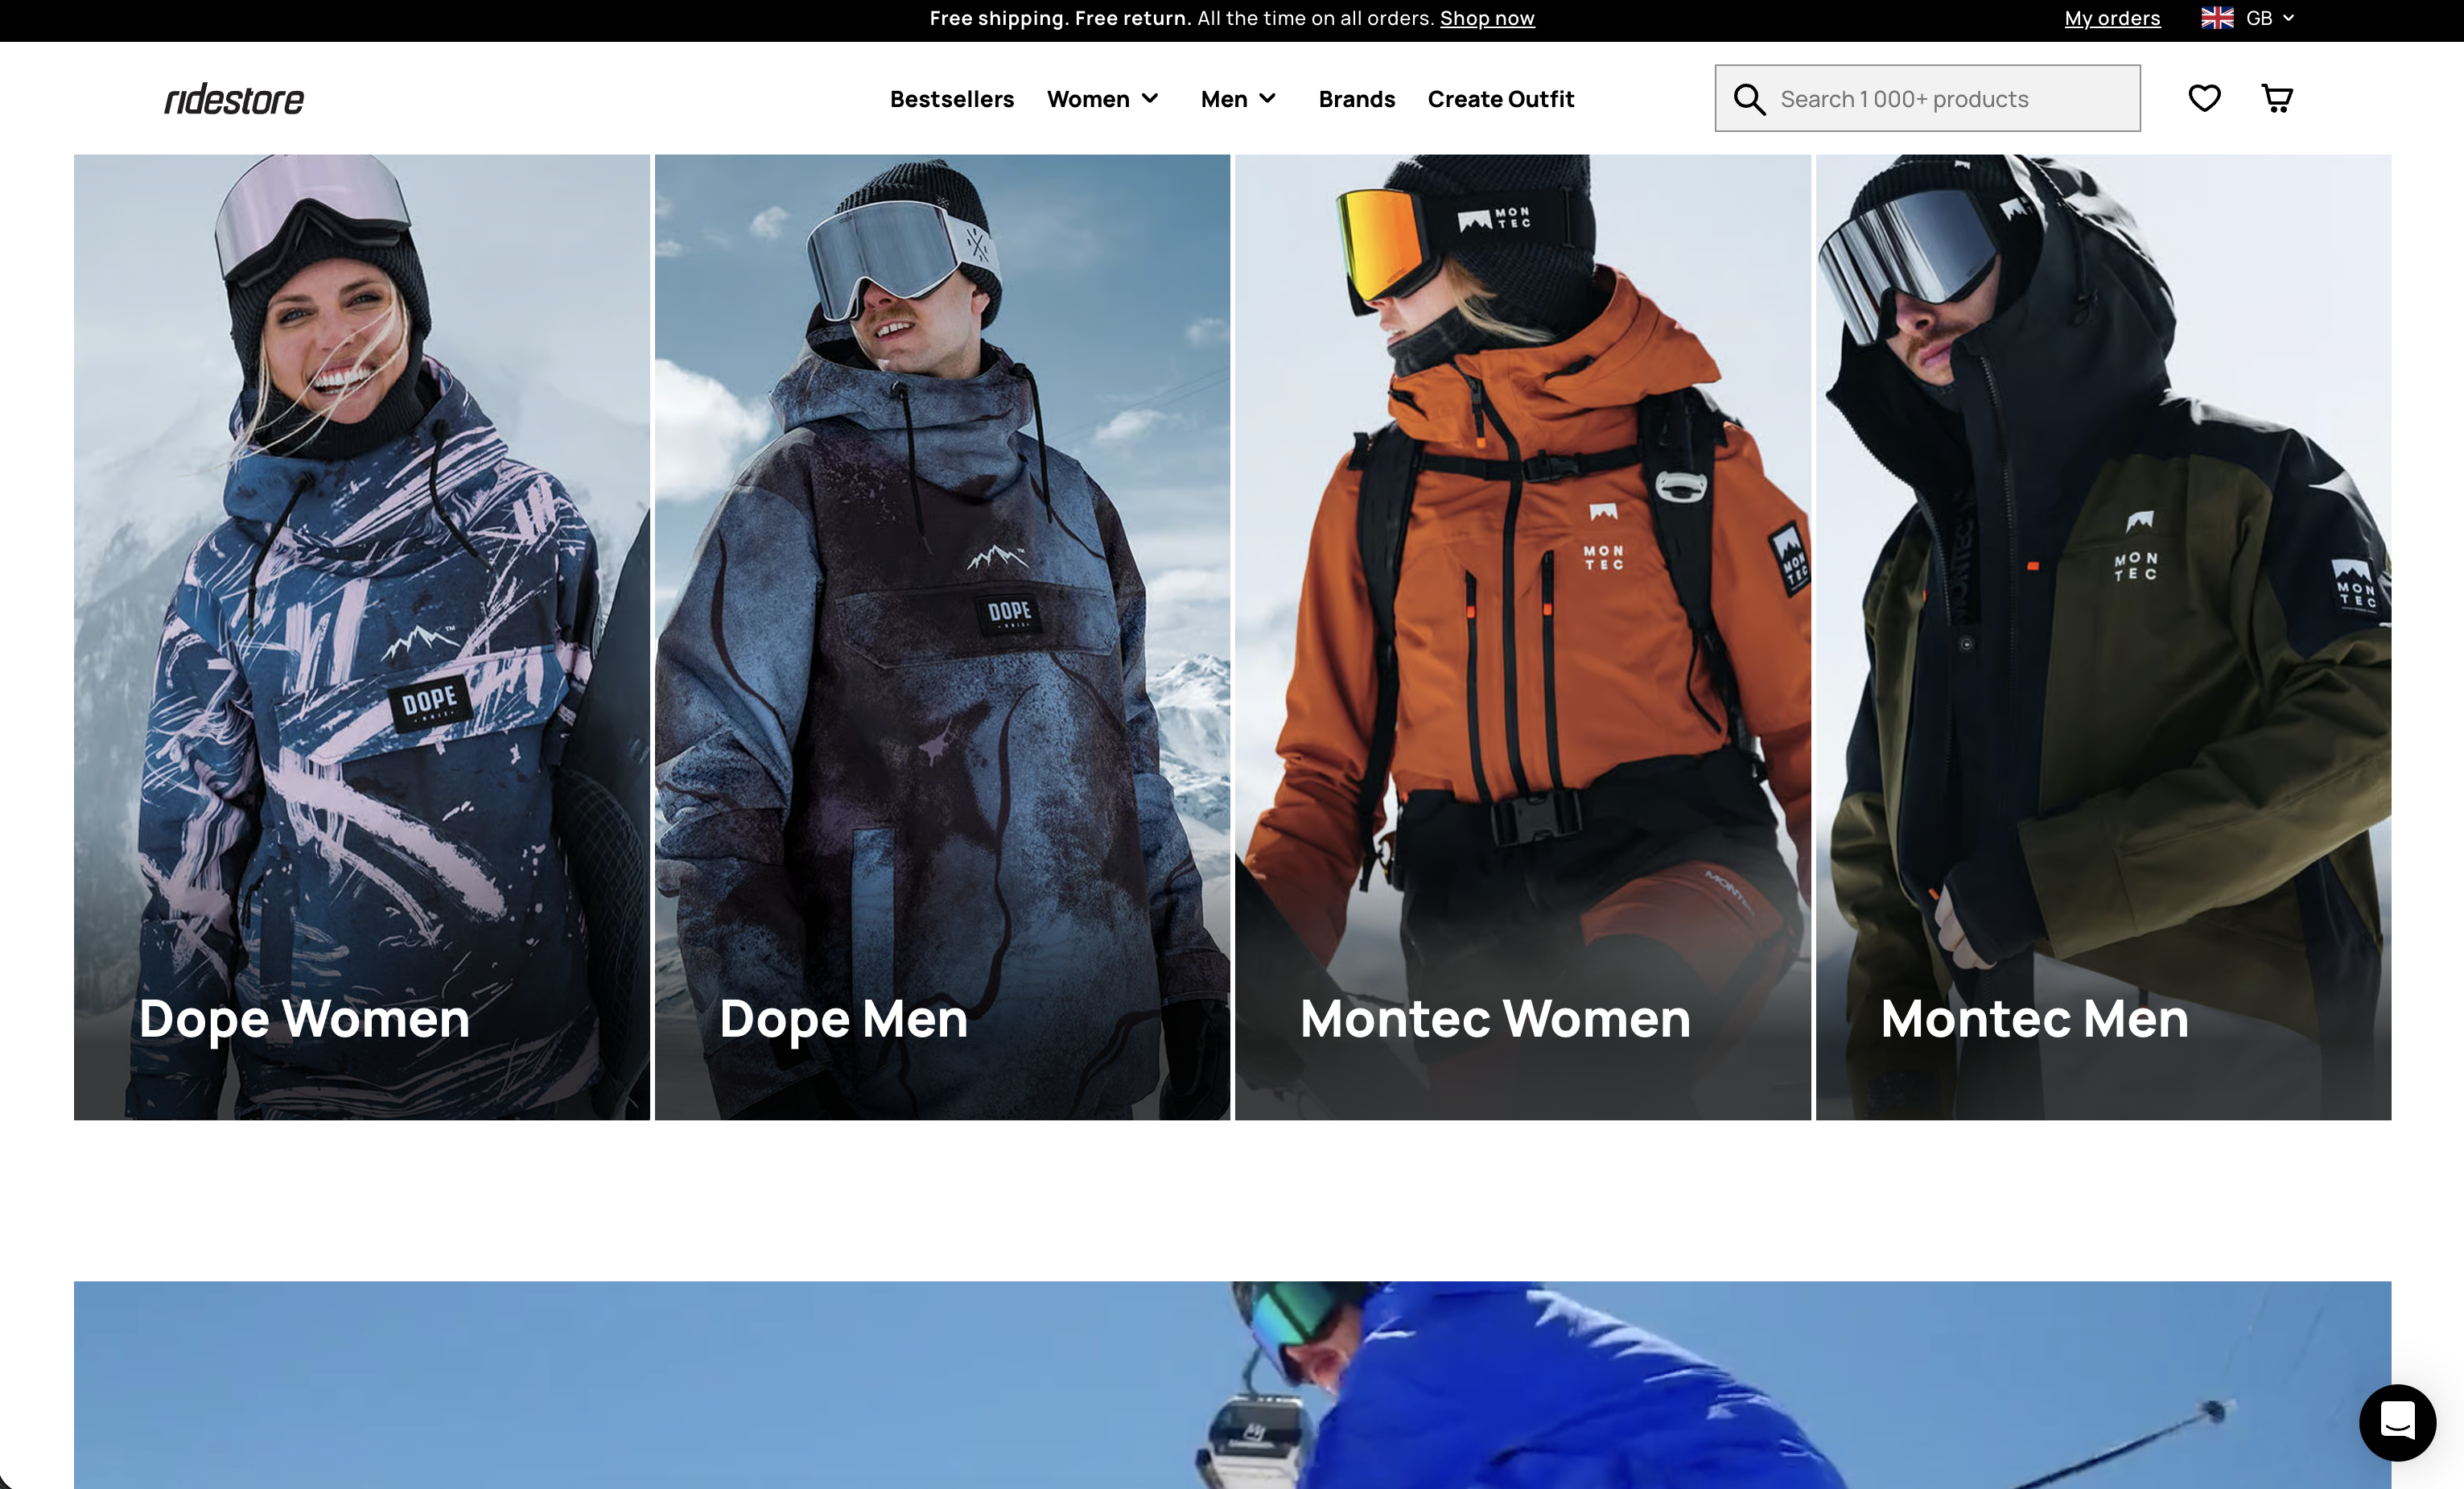Click the blue skier banner video
Screen dimensions: 2464x1489
tap(1232, 1385)
